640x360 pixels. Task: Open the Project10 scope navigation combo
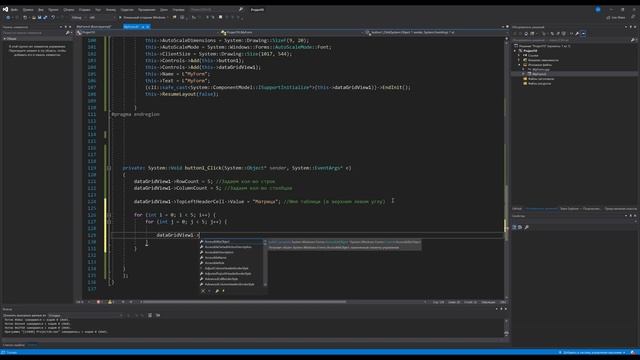tap(147, 32)
